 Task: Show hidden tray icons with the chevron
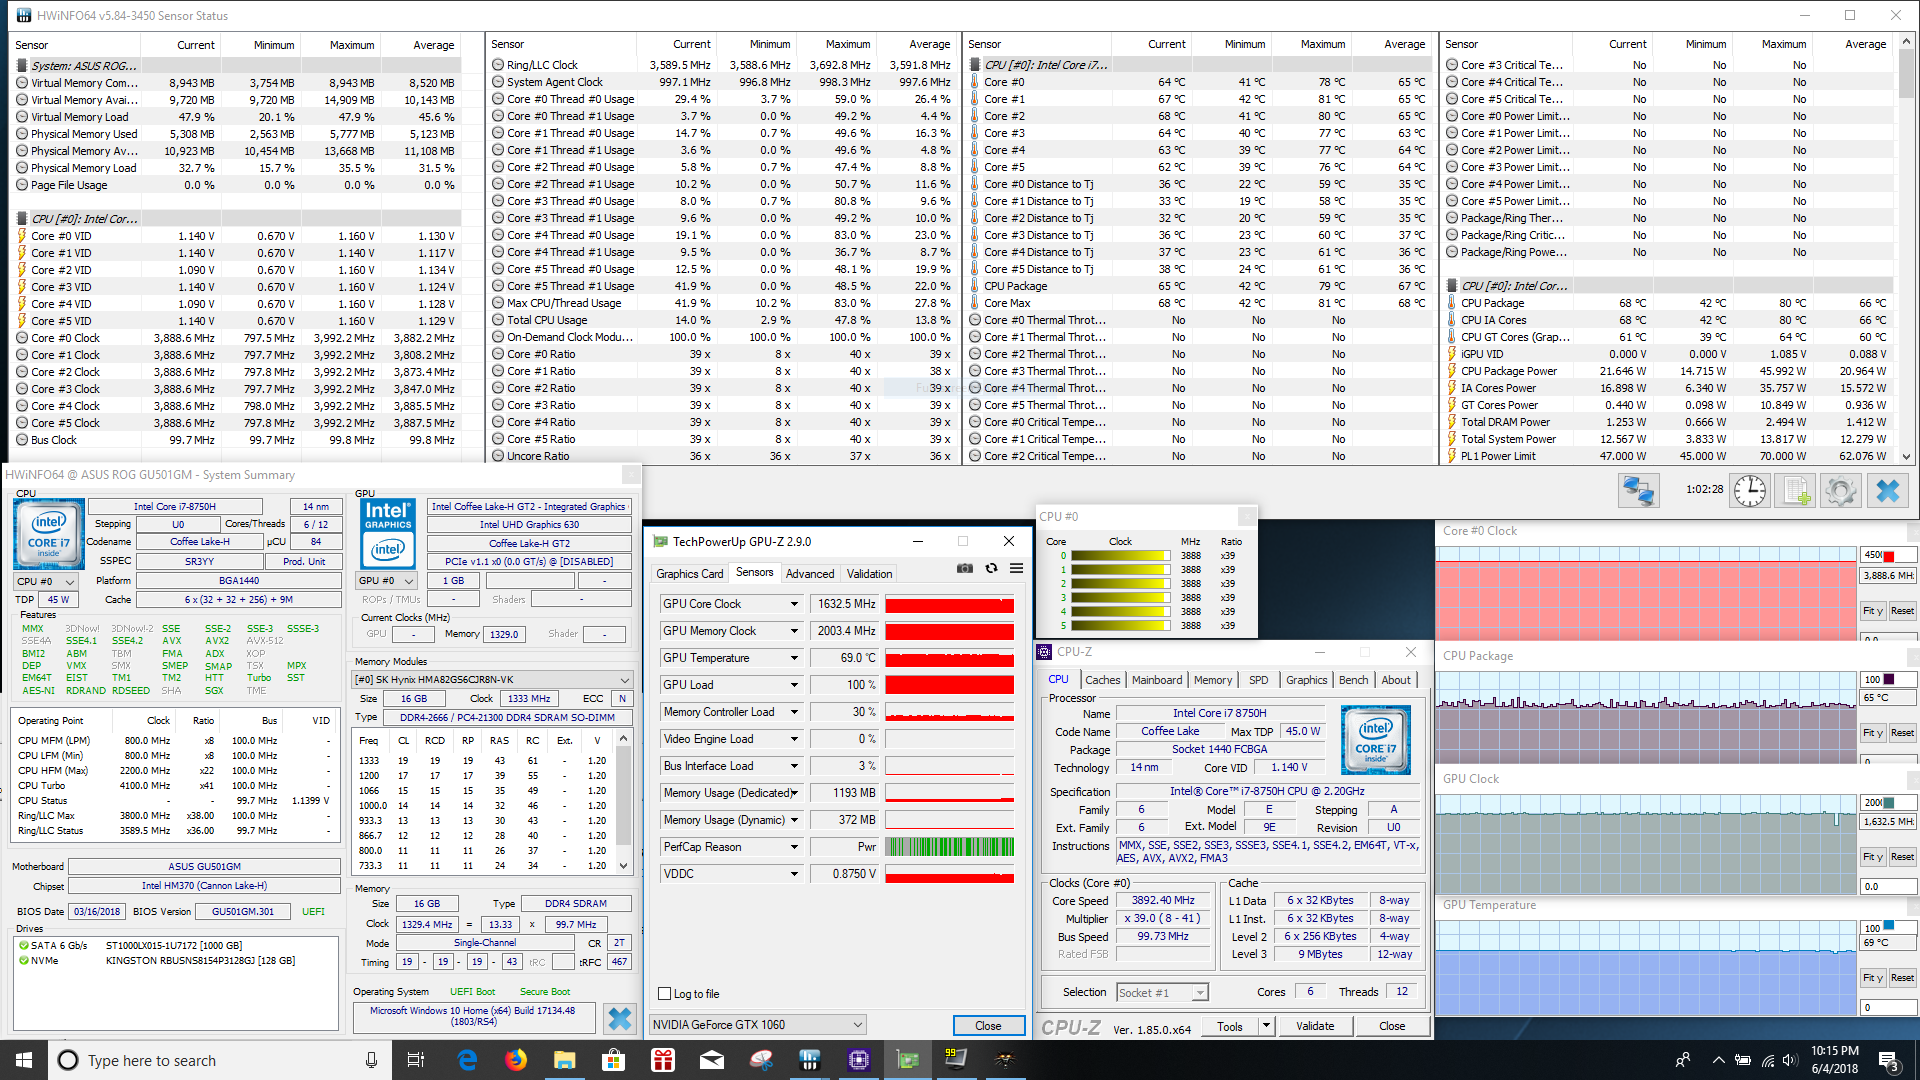click(x=1718, y=1060)
